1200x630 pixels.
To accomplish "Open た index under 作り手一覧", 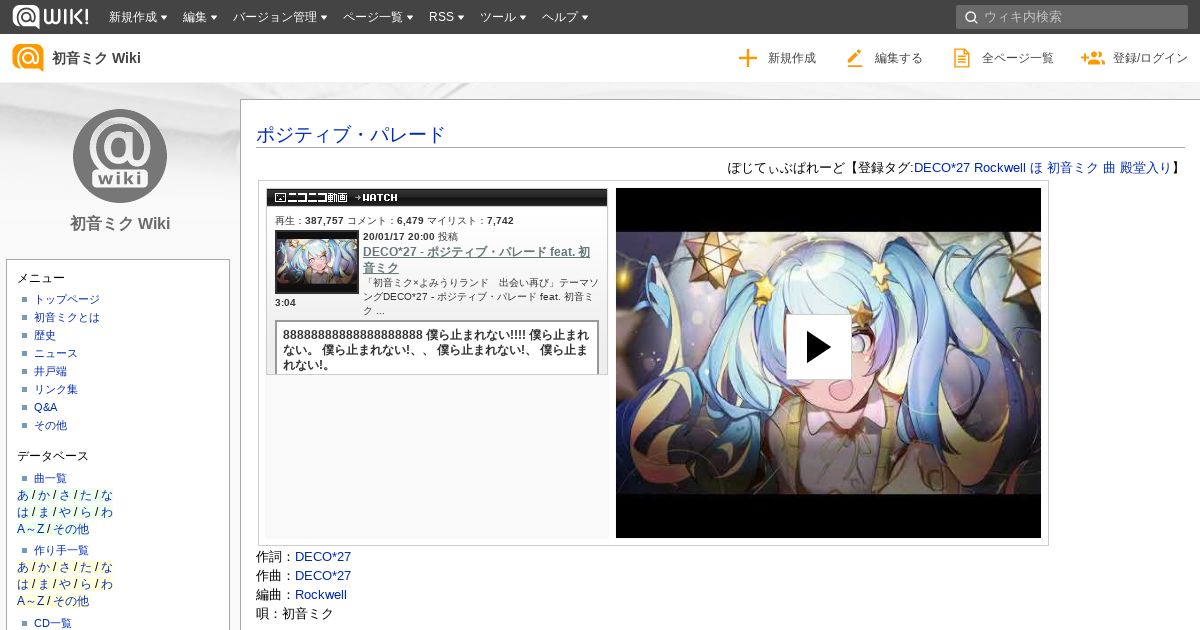I will (x=86, y=567).
